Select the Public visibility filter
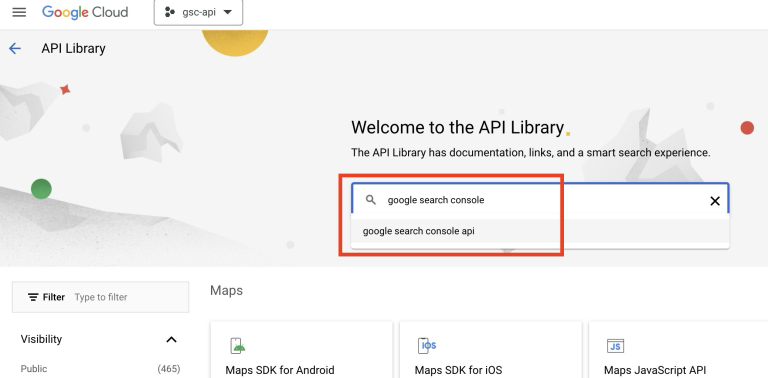The width and height of the screenshot is (768, 378). pyautogui.click(x=34, y=369)
